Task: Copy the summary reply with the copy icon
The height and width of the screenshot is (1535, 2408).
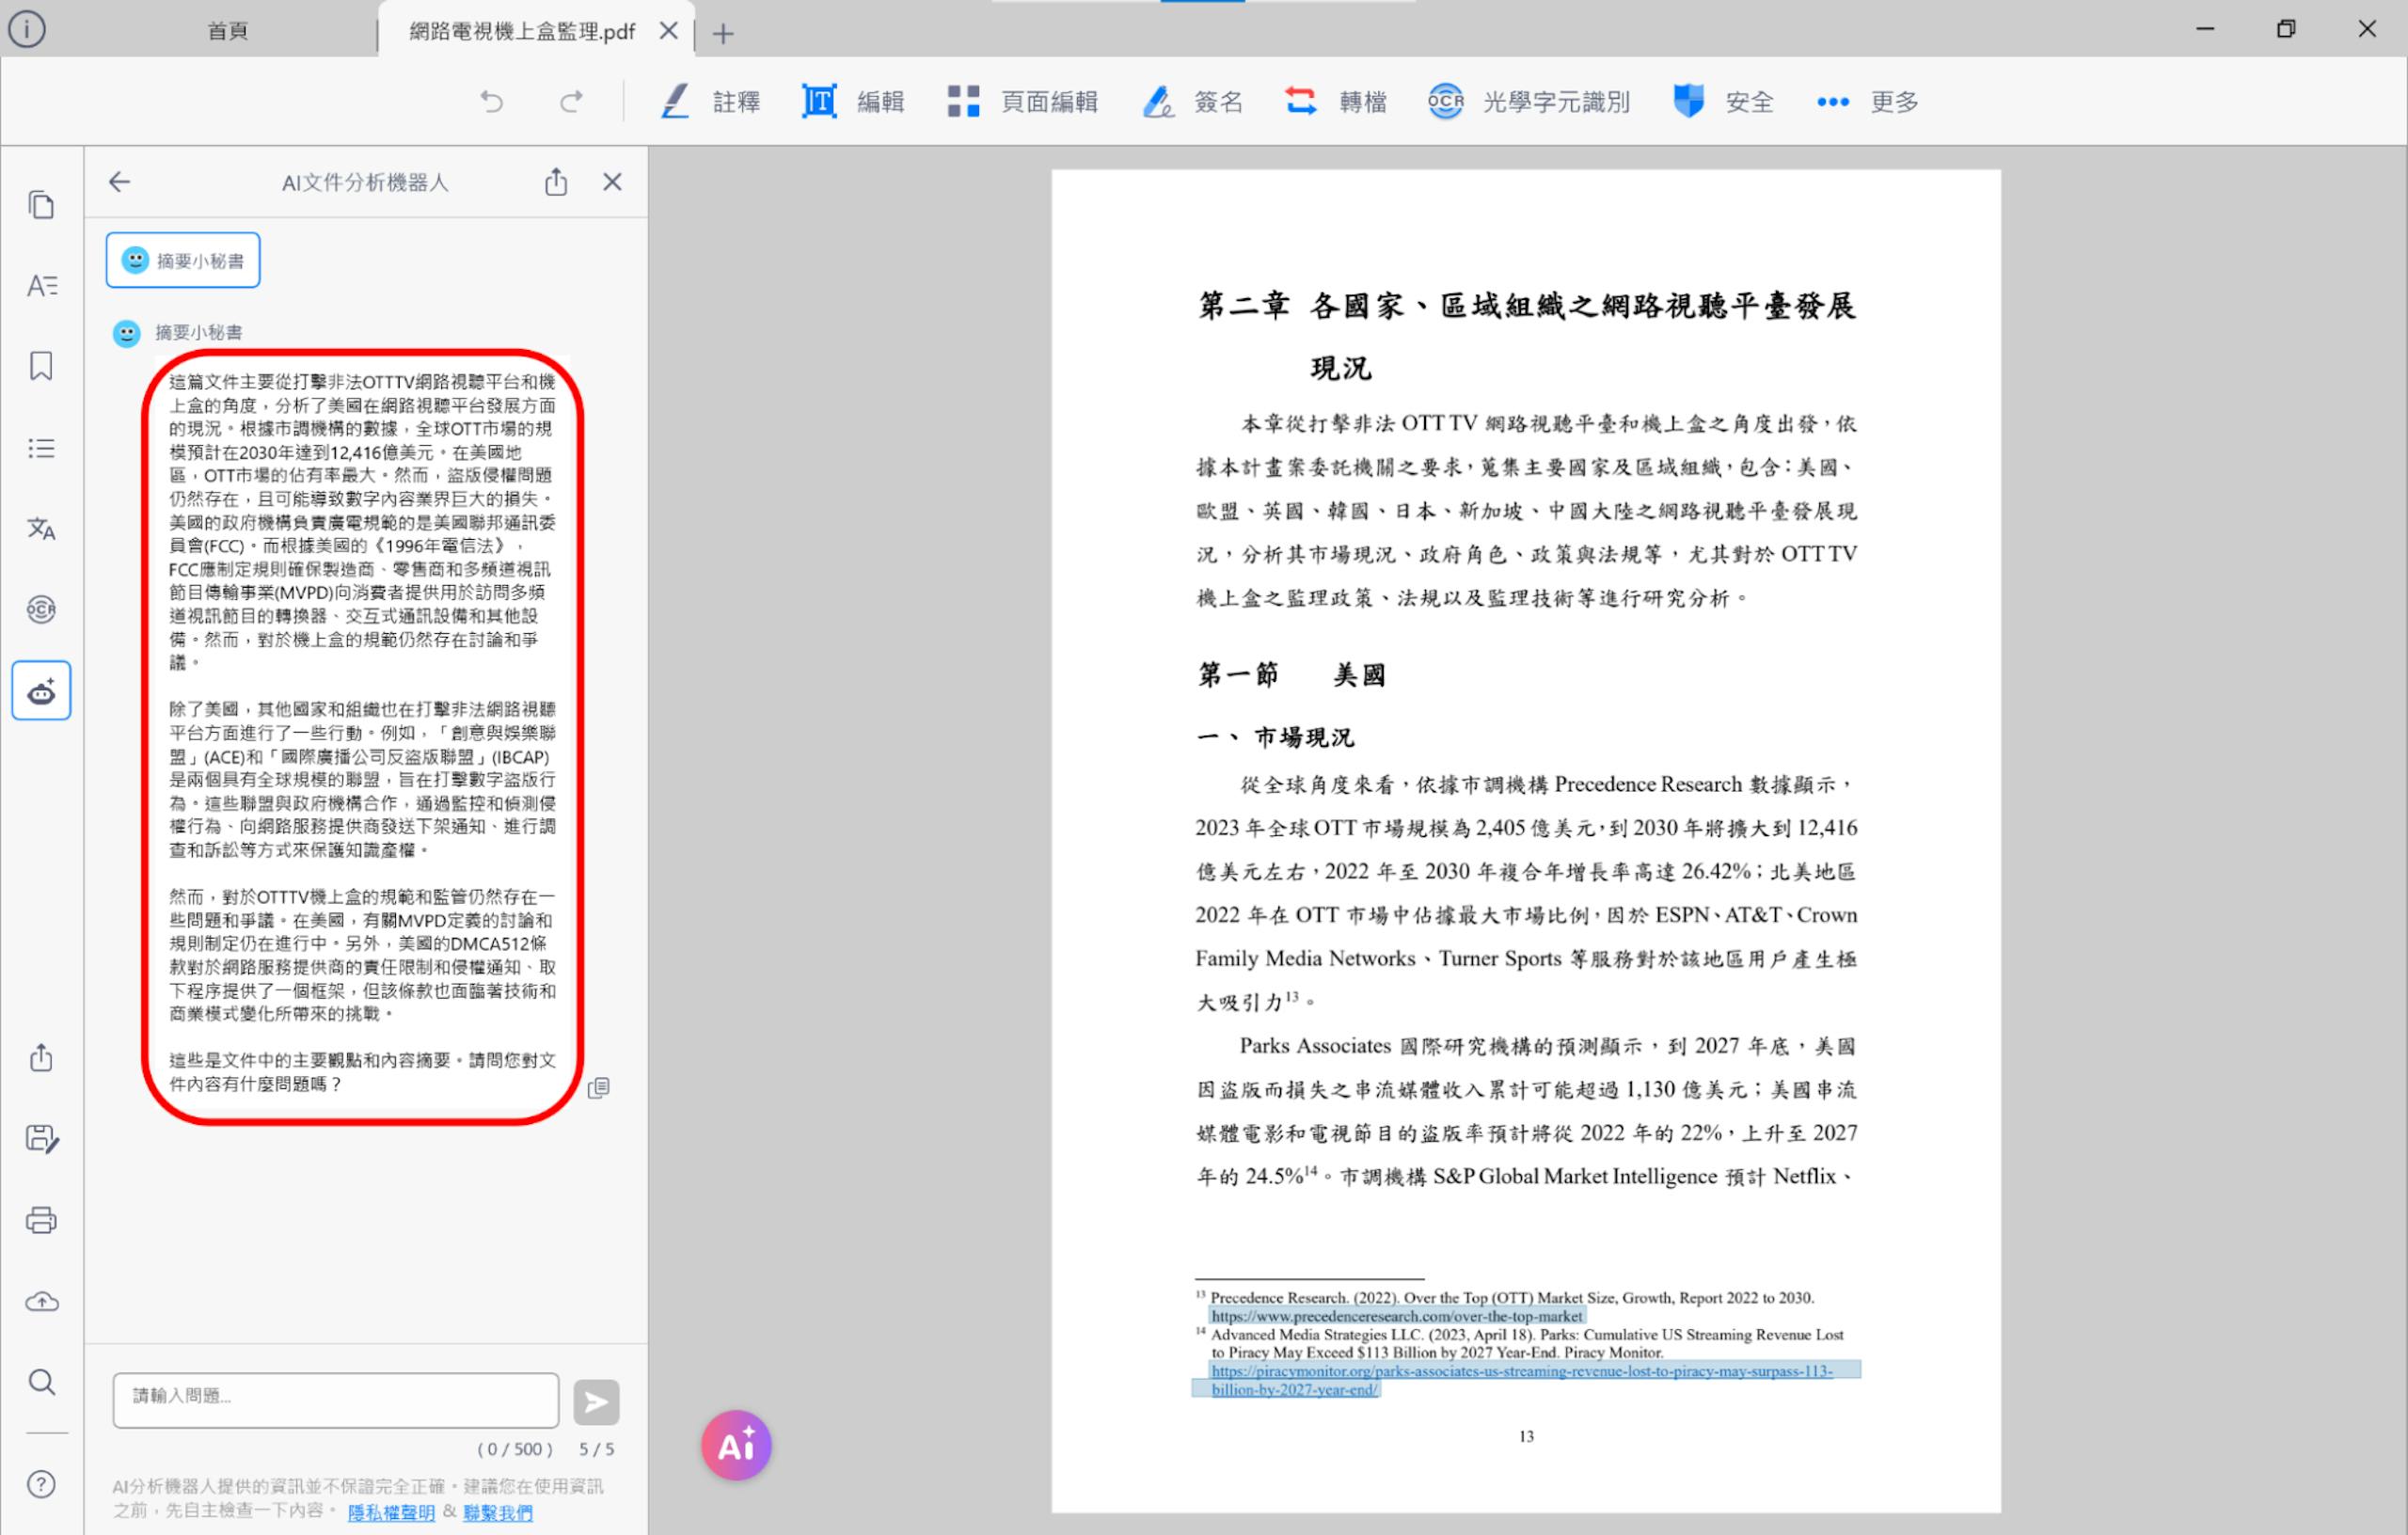Action: point(599,1087)
